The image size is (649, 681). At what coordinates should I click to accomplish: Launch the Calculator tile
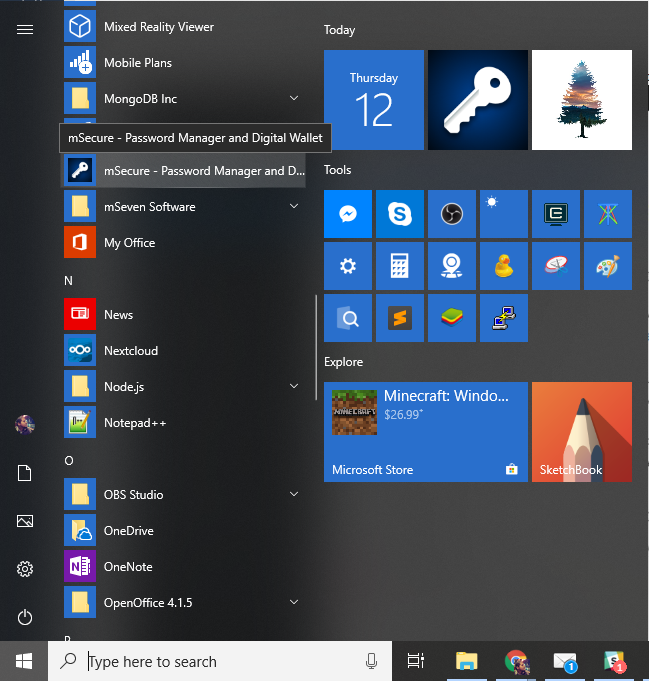[x=400, y=266]
